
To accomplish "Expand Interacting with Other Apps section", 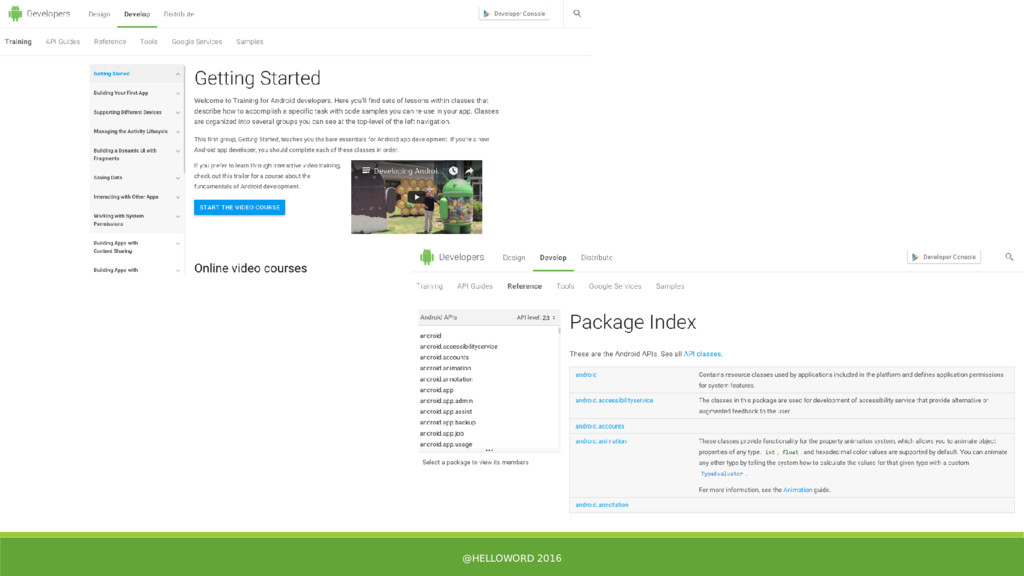I will [178, 197].
